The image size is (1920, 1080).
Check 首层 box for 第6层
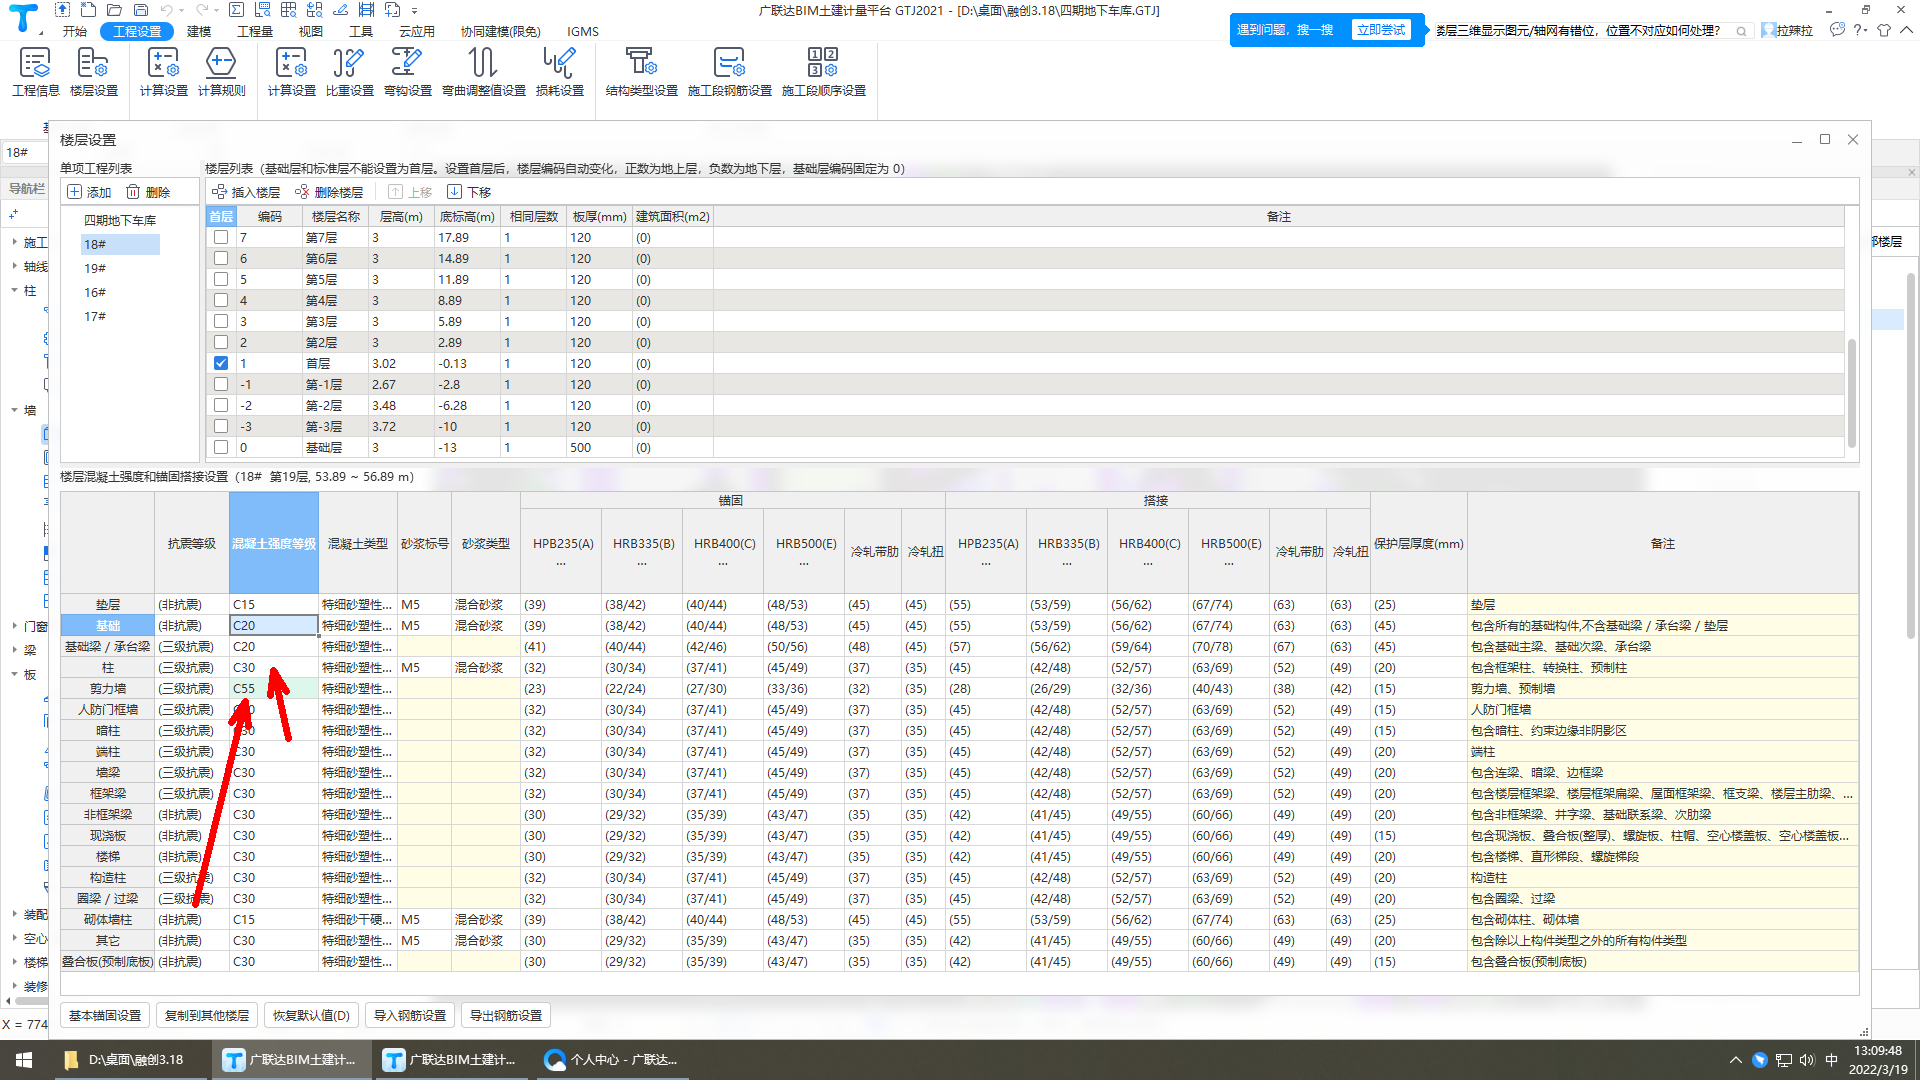[x=221, y=258]
